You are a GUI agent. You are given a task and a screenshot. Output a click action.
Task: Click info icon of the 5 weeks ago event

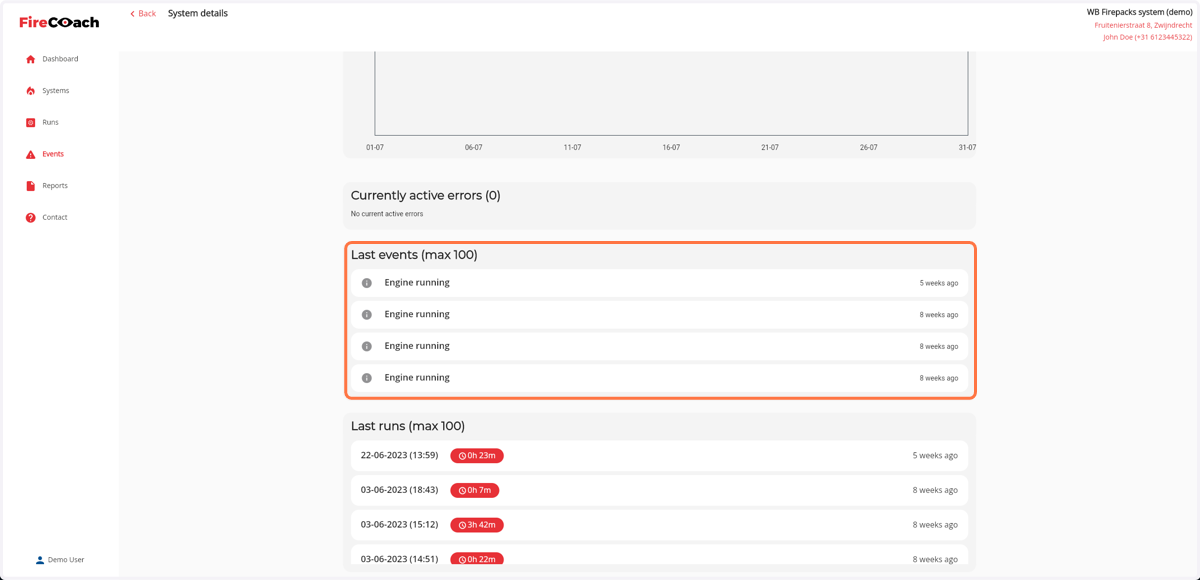pos(367,283)
